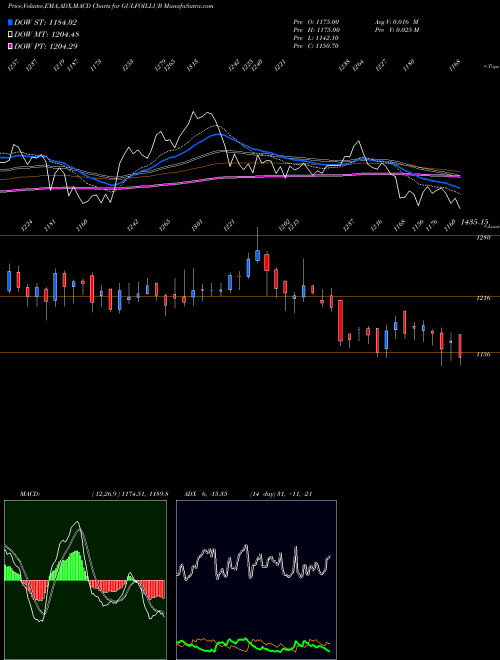500x660 pixels.
Task: Select the 'DOW PT: 1204.29' legend text
Action: click(x=45, y=46)
